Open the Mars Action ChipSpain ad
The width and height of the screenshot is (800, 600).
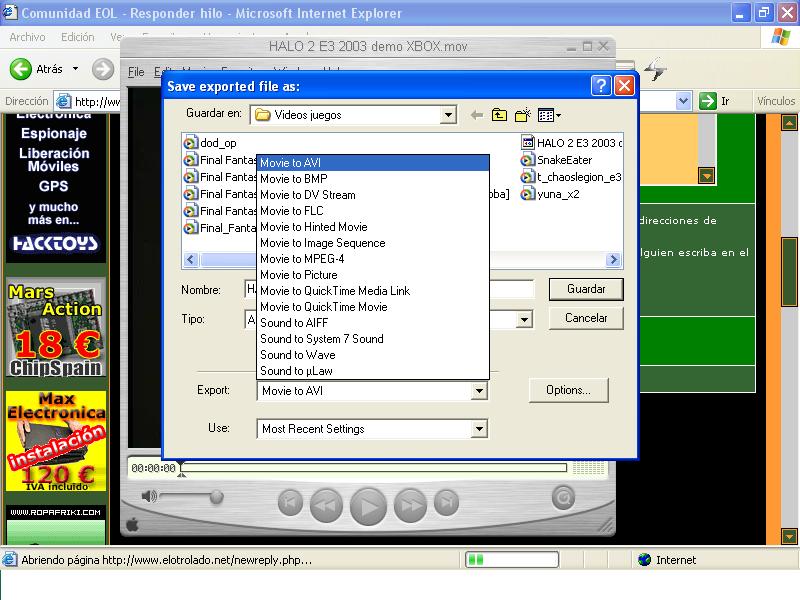(56, 329)
